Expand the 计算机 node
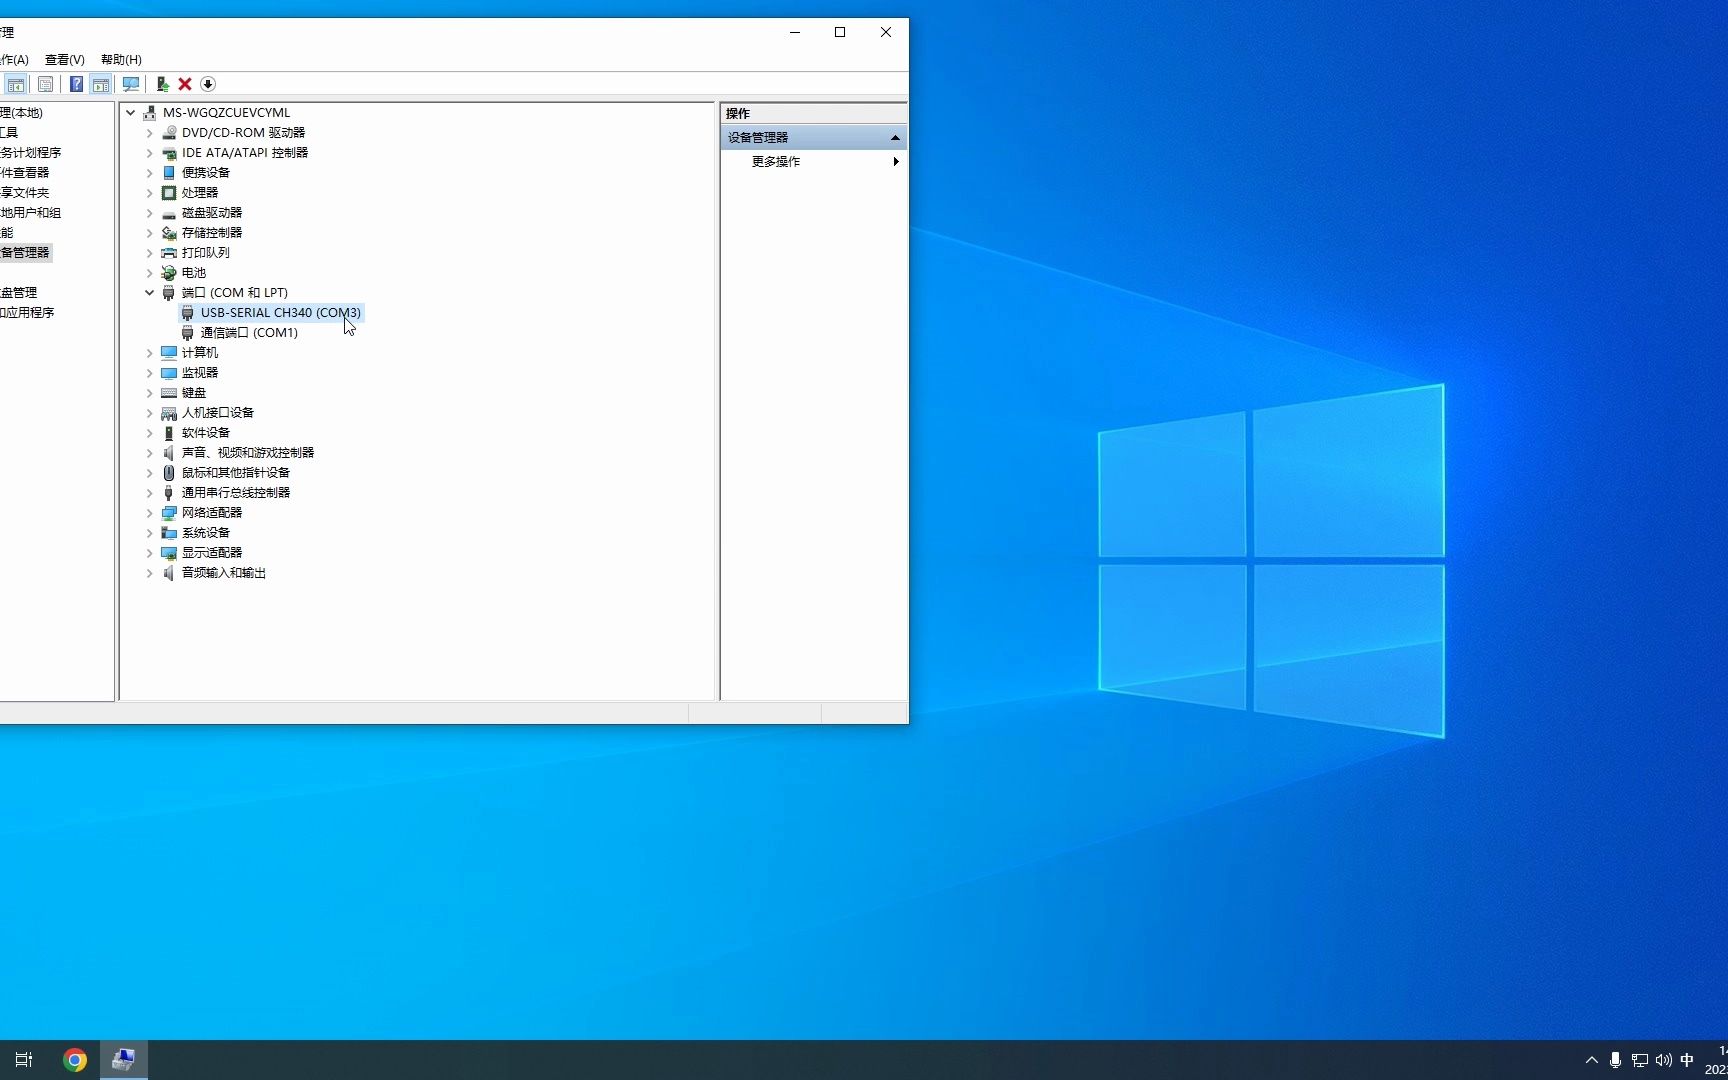 pos(149,352)
